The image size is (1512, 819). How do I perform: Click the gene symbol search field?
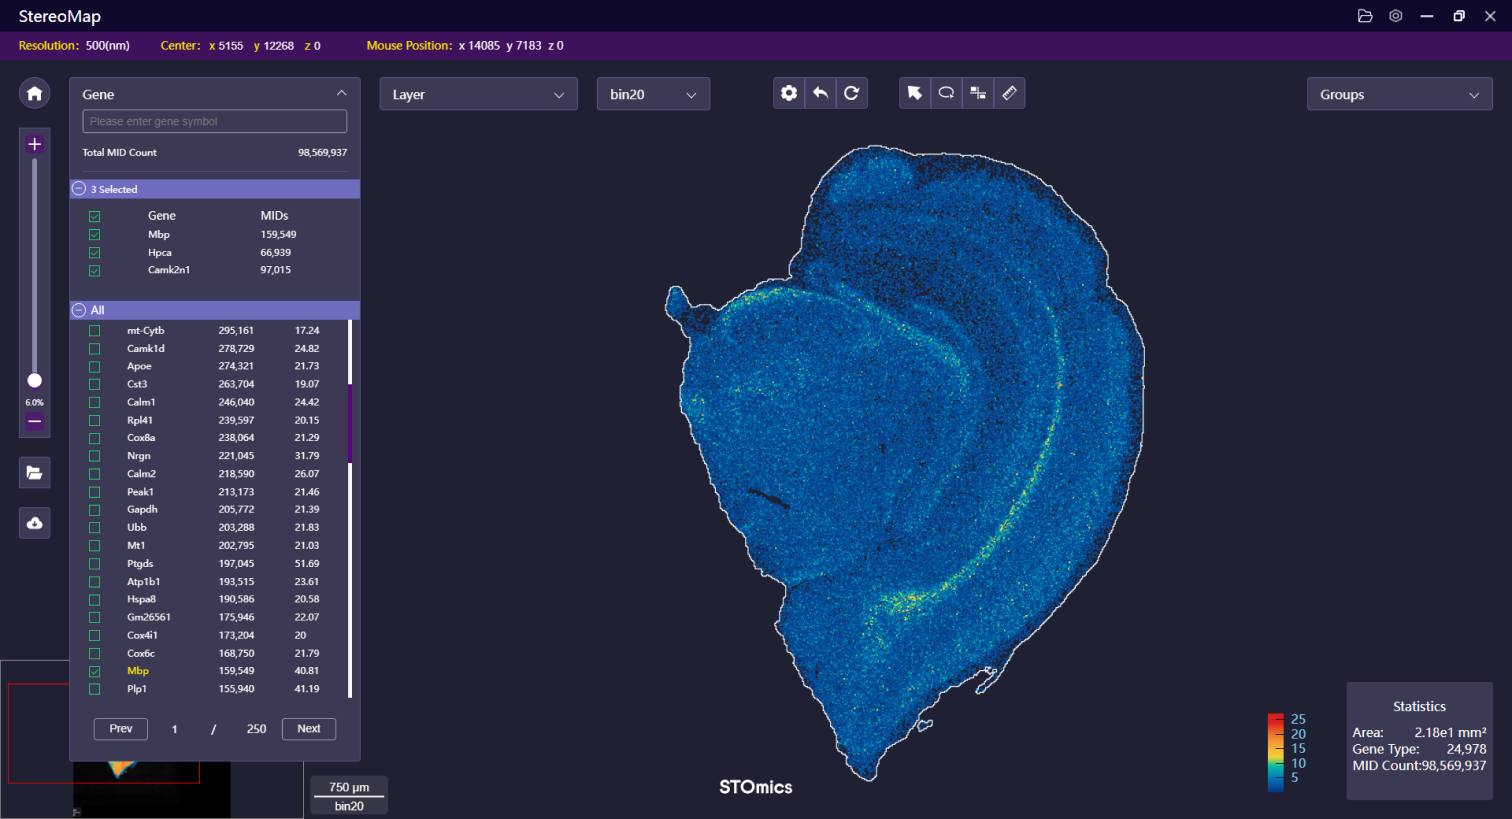pos(214,121)
